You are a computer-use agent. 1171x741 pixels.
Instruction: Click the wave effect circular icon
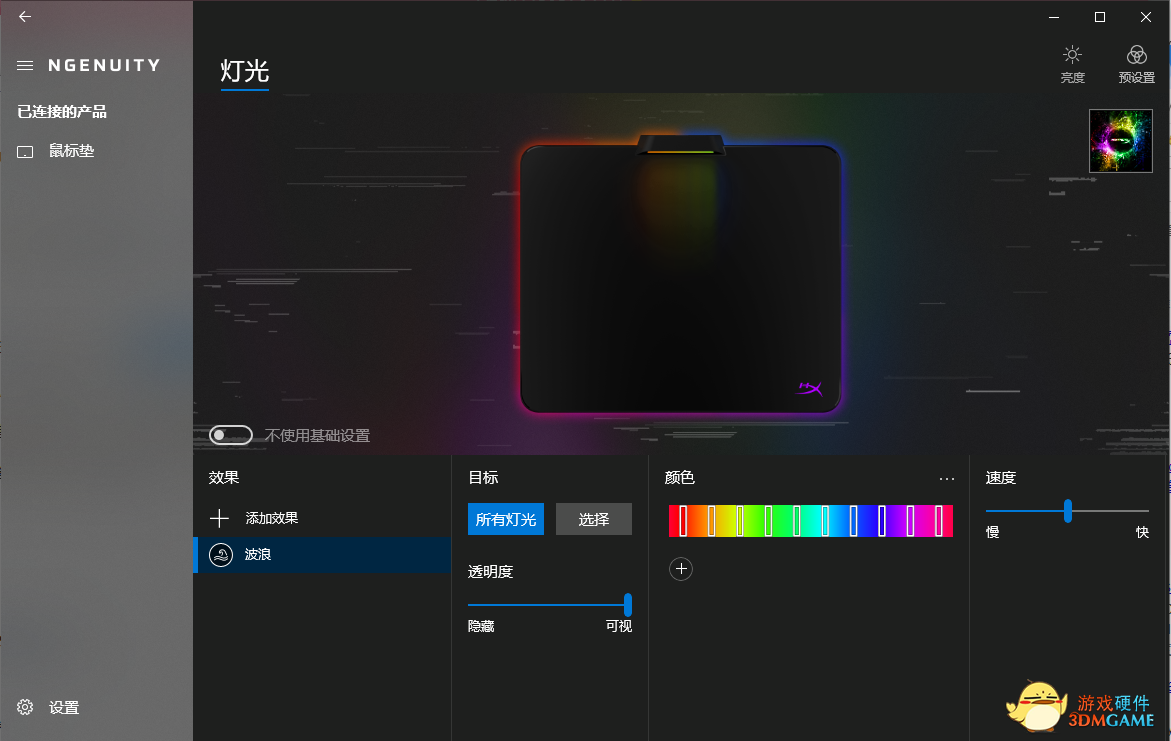pyautogui.click(x=220, y=555)
